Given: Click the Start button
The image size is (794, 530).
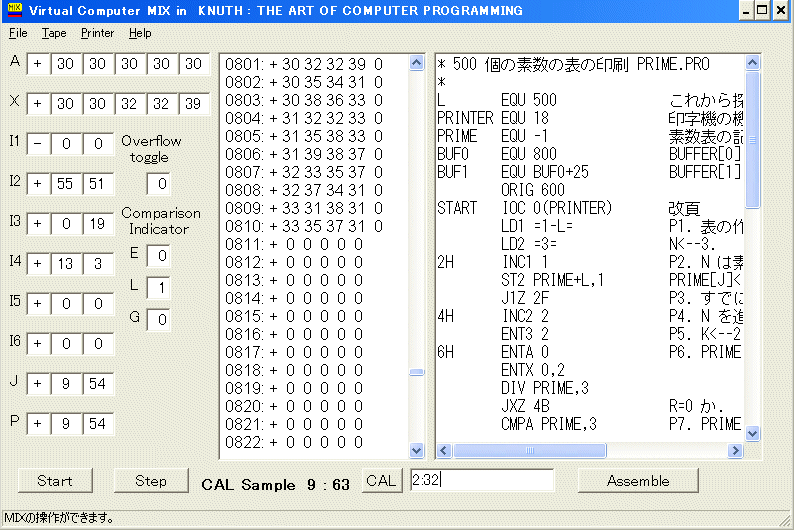Looking at the screenshot, I should (55, 480).
